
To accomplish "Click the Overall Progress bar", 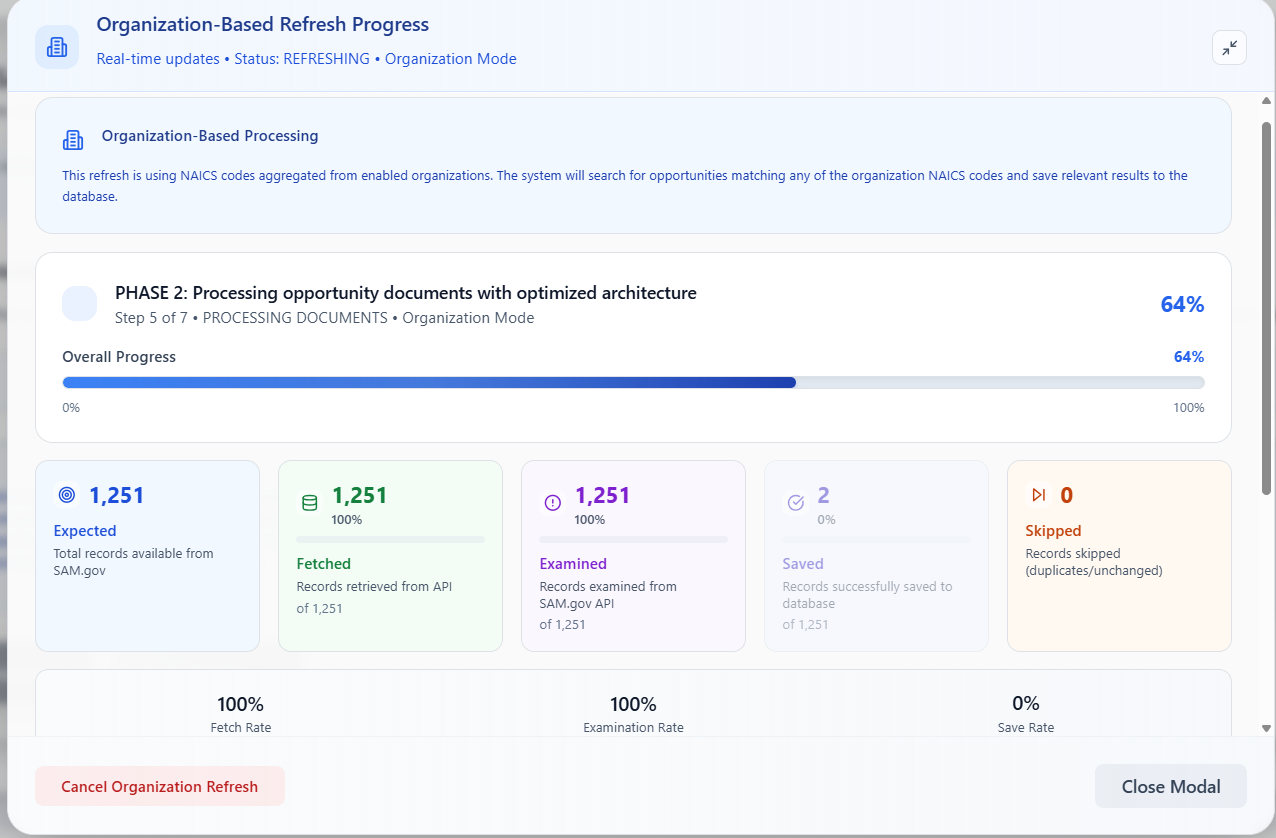I will pyautogui.click(x=633, y=382).
